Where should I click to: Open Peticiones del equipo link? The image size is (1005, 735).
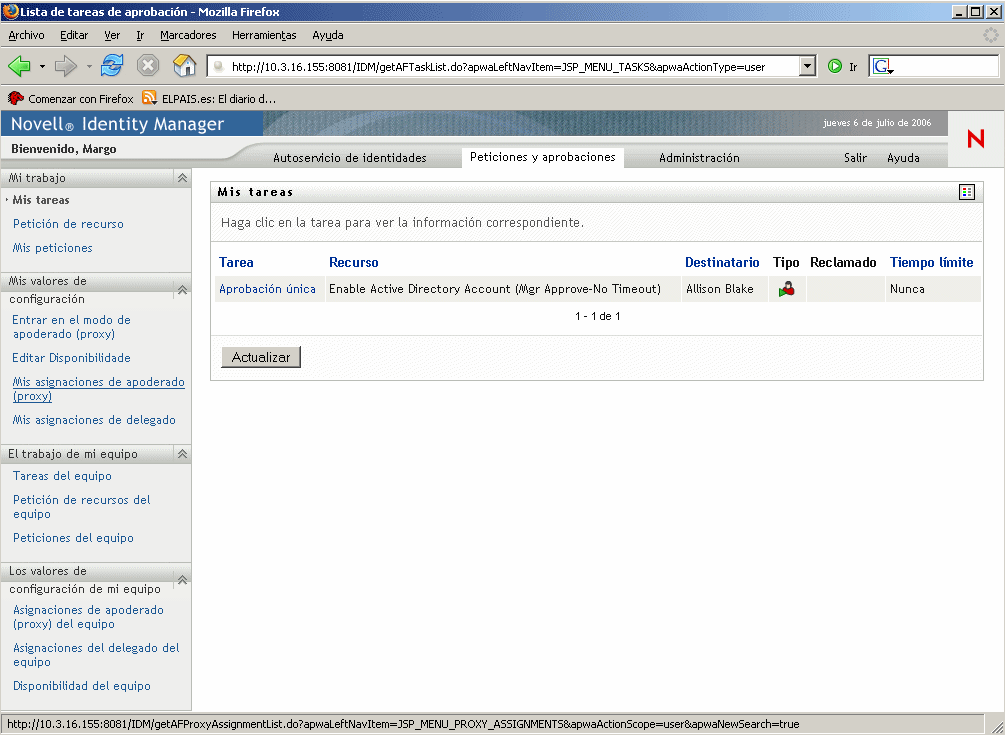click(x=73, y=538)
